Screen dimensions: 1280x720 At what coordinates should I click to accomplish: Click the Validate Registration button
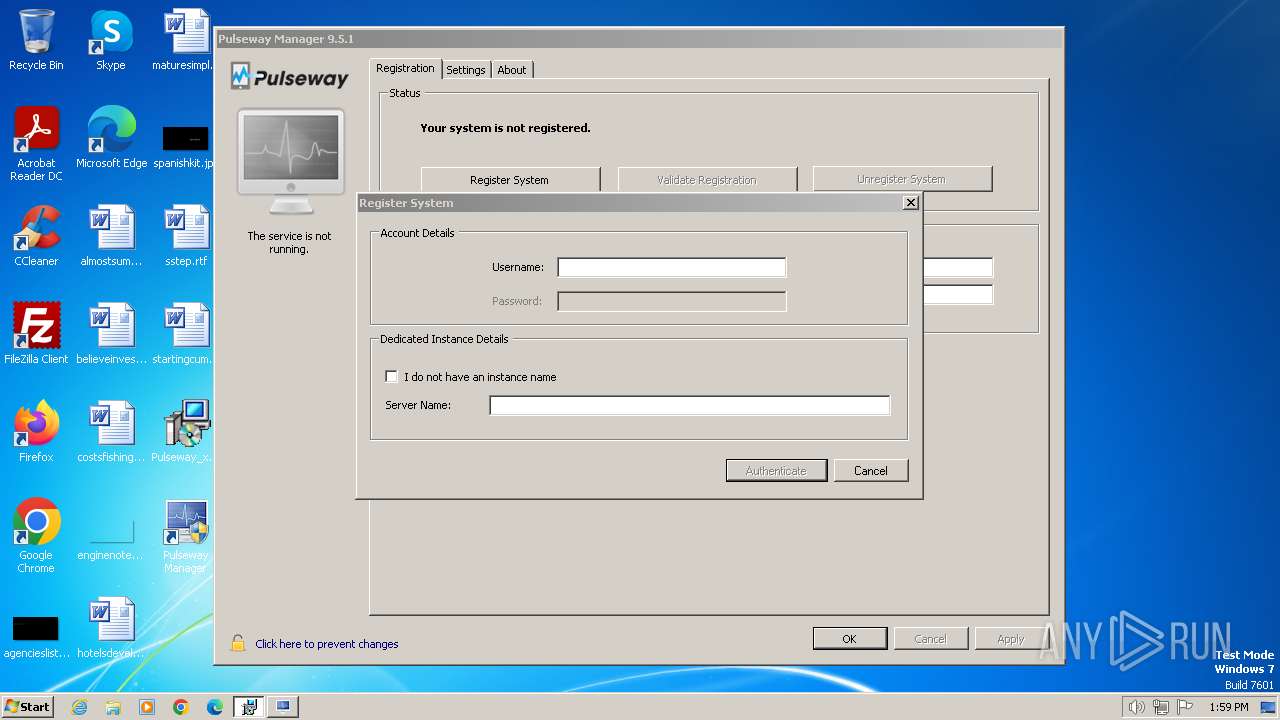[707, 180]
